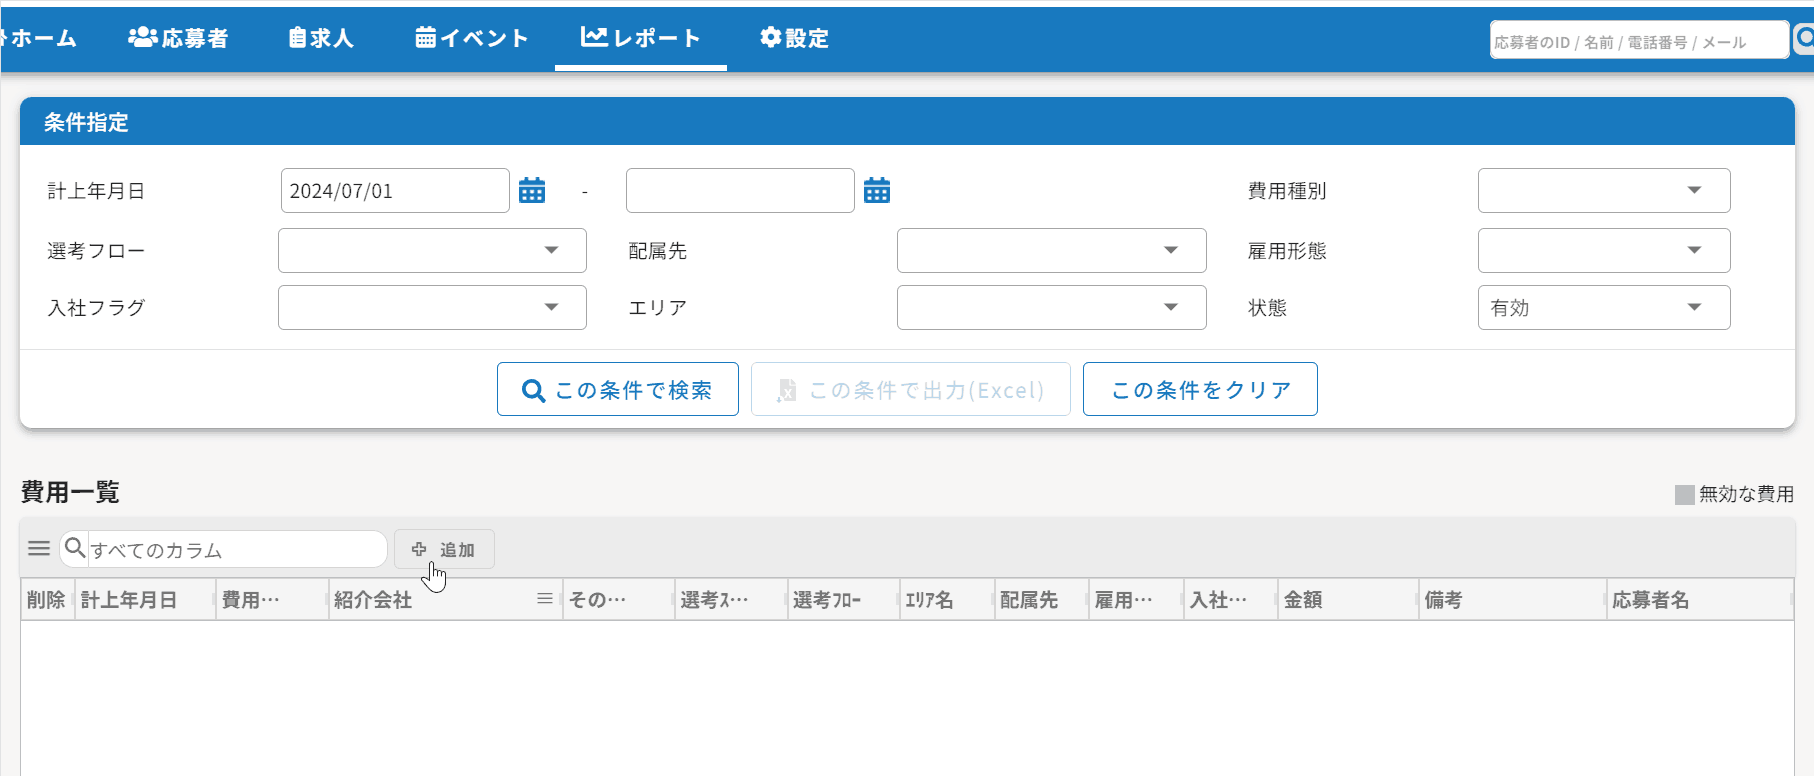Go to the ホーム menu
This screenshot has width=1814, height=776.
pos(40,38)
